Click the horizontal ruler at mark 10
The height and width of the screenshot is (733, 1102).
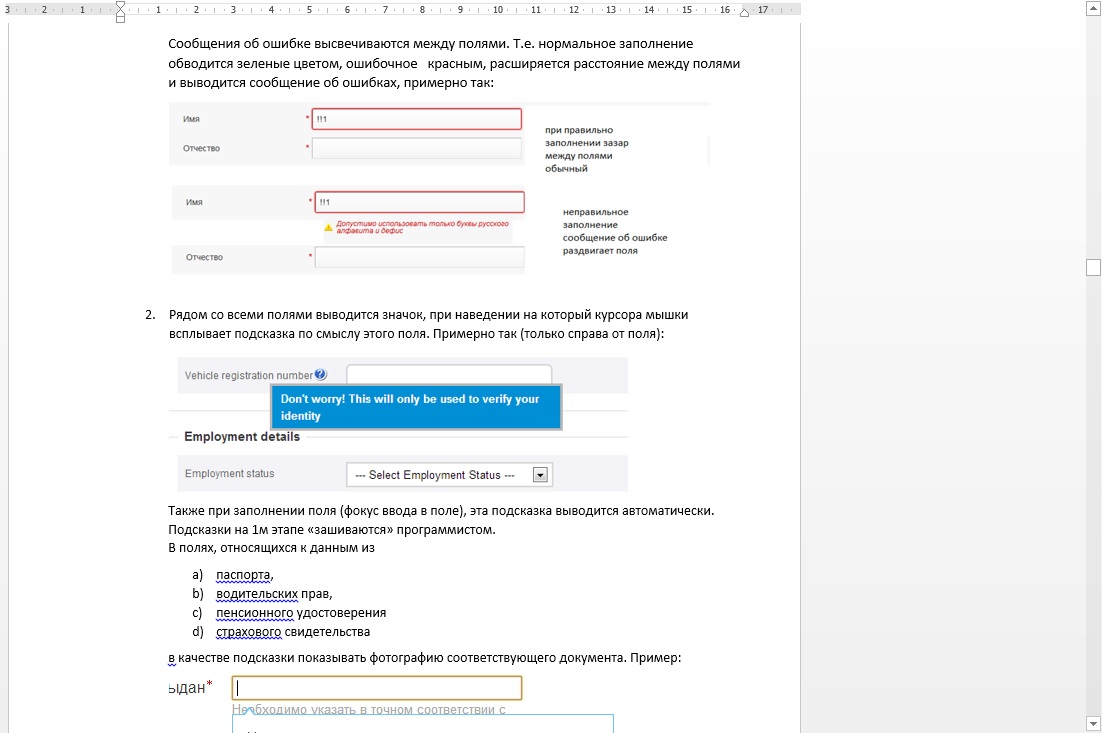point(498,10)
